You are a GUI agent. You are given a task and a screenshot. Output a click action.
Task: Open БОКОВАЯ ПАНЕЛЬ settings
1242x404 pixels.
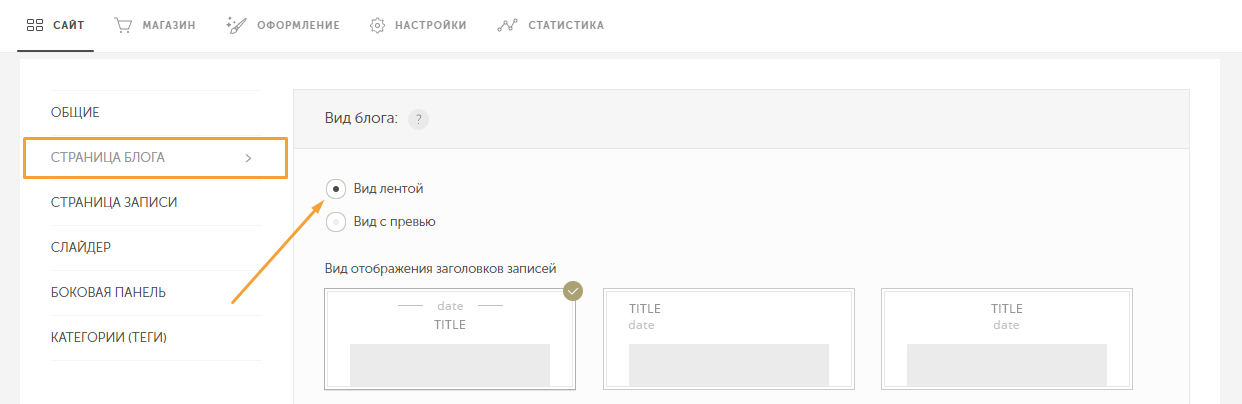108,293
